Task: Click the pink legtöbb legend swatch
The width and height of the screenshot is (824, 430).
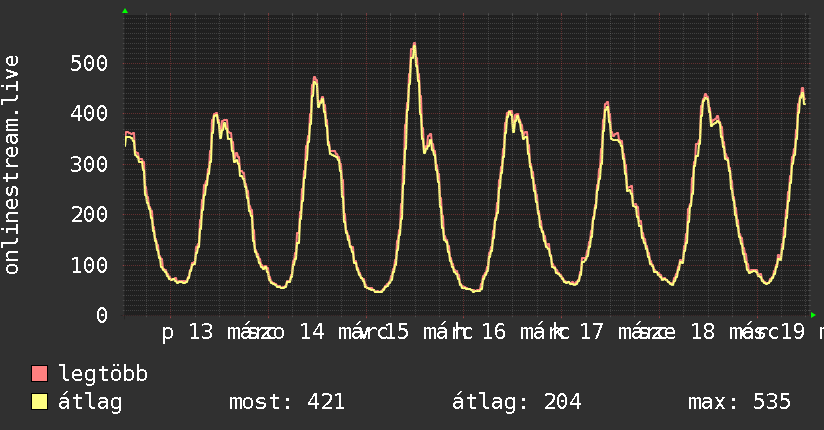Action: pyautogui.click(x=39, y=373)
